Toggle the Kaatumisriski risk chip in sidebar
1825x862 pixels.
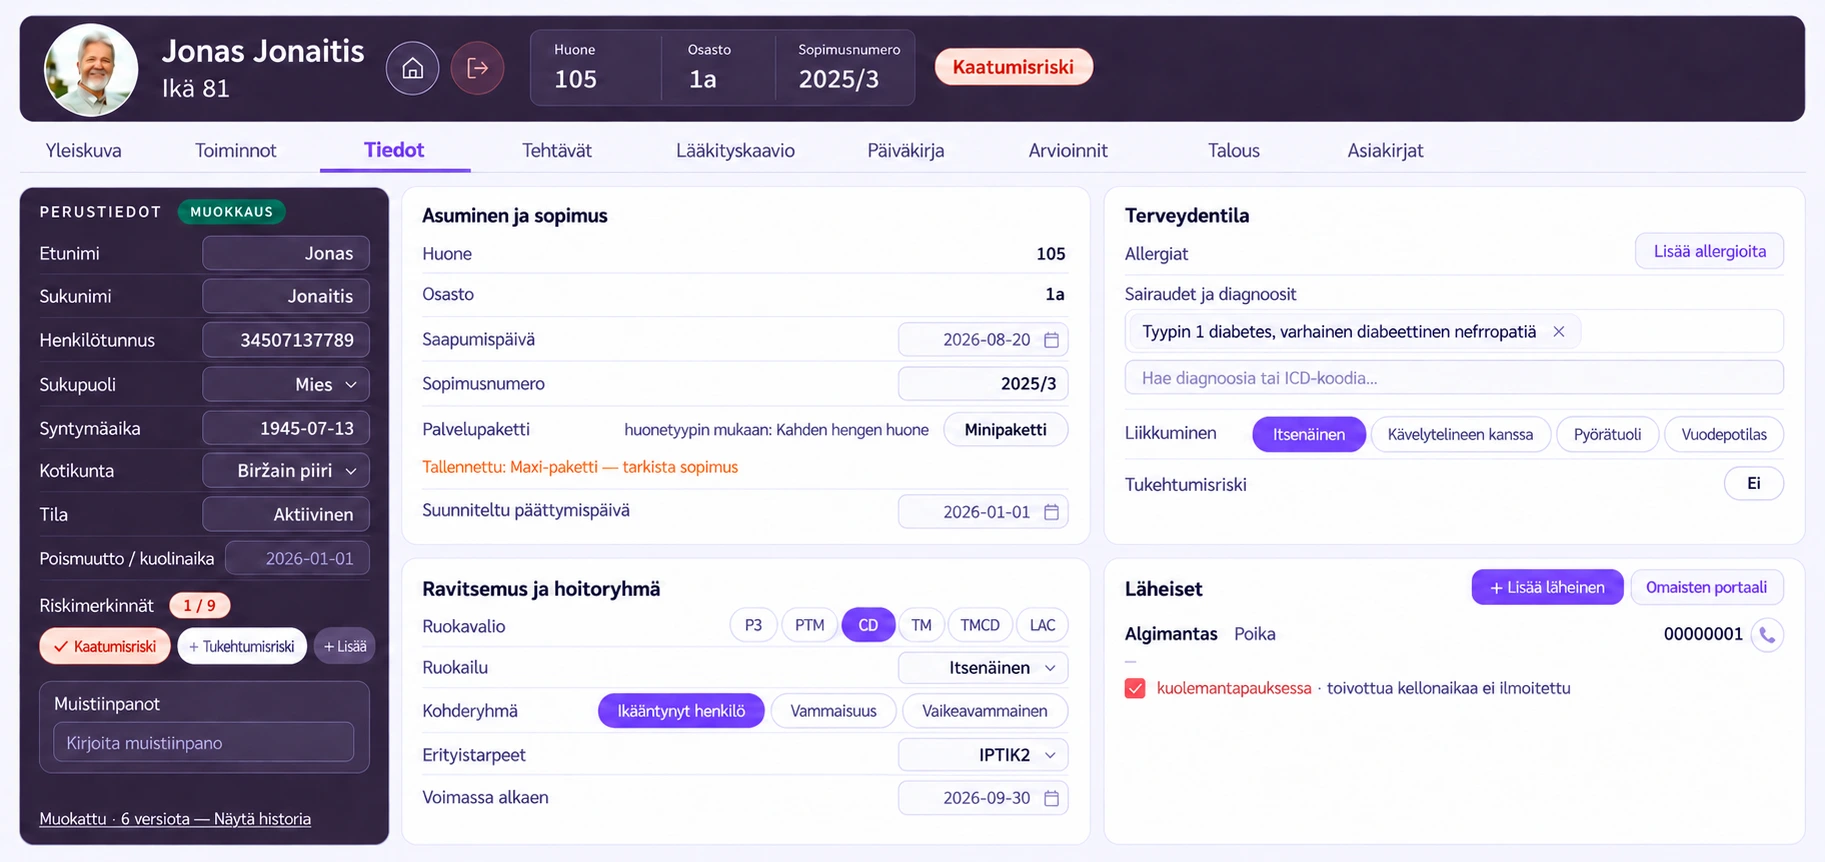[x=105, y=646]
